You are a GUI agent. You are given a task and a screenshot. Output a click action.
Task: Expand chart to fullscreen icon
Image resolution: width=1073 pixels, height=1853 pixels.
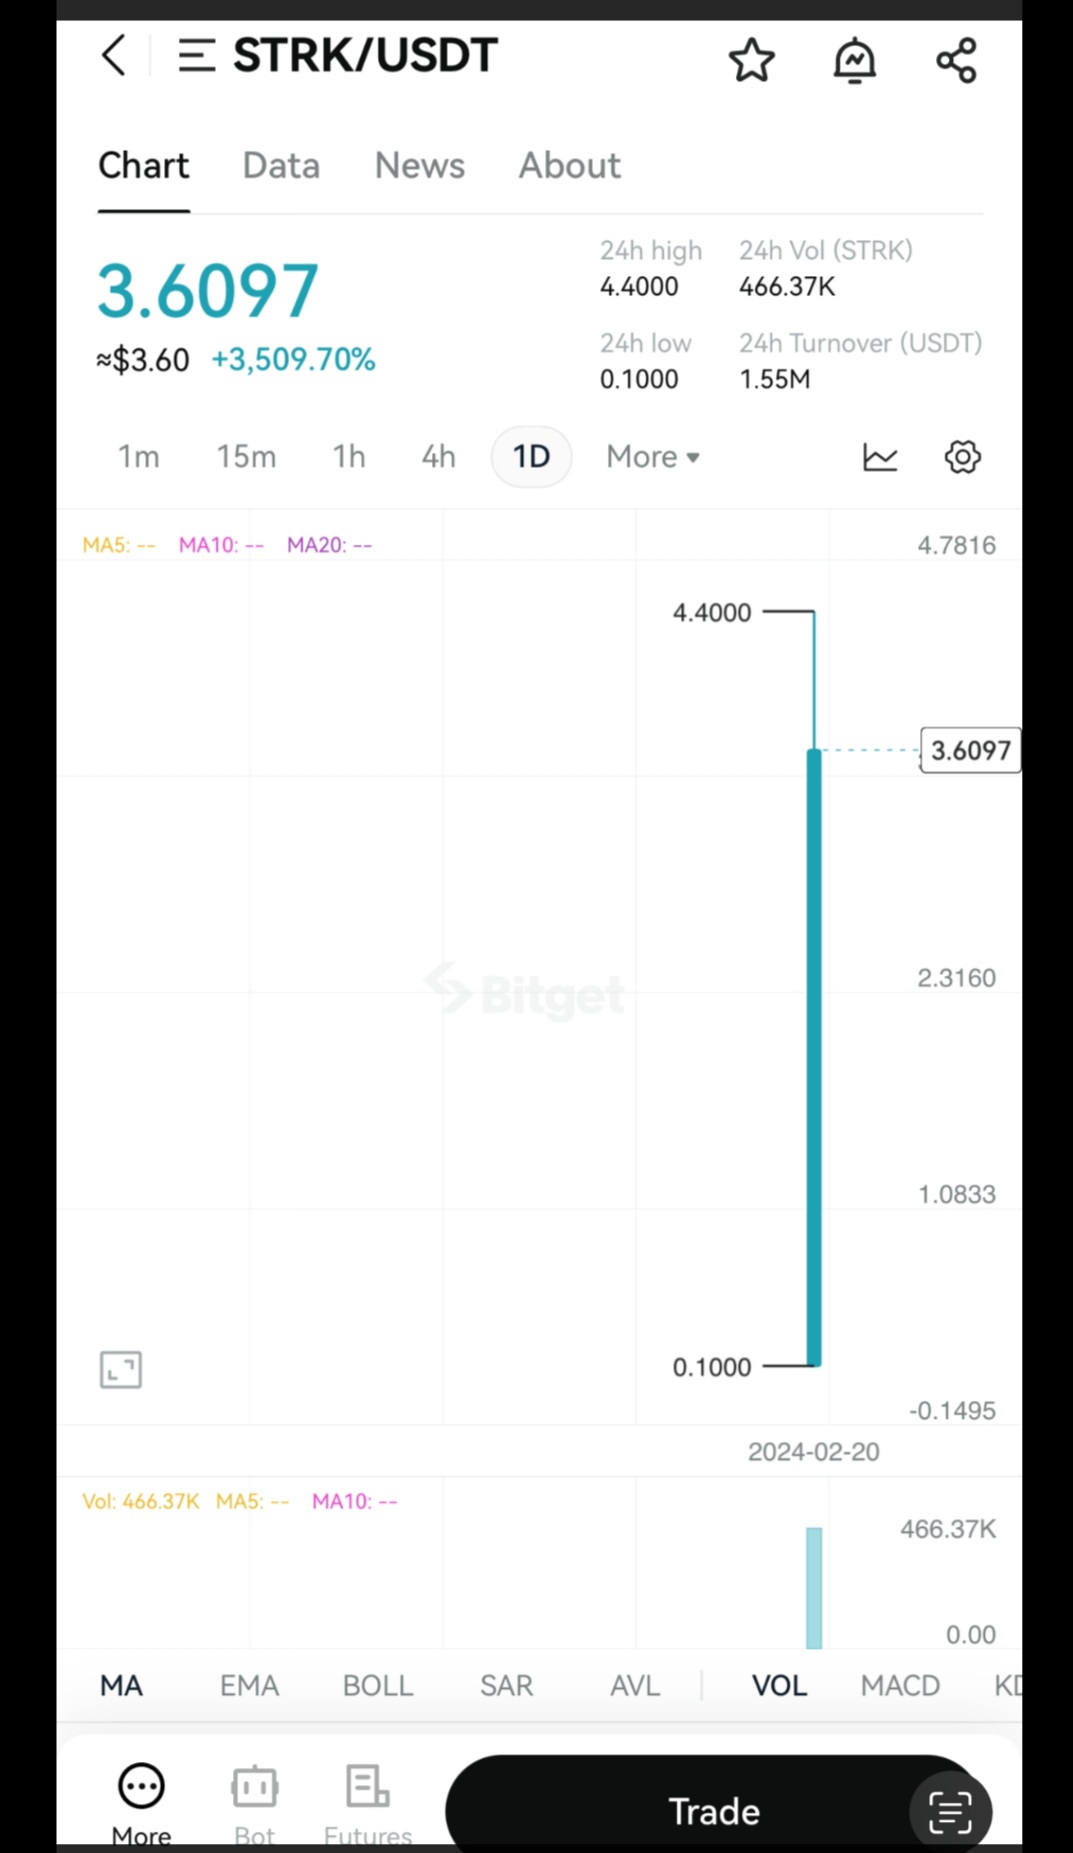tap(121, 1369)
